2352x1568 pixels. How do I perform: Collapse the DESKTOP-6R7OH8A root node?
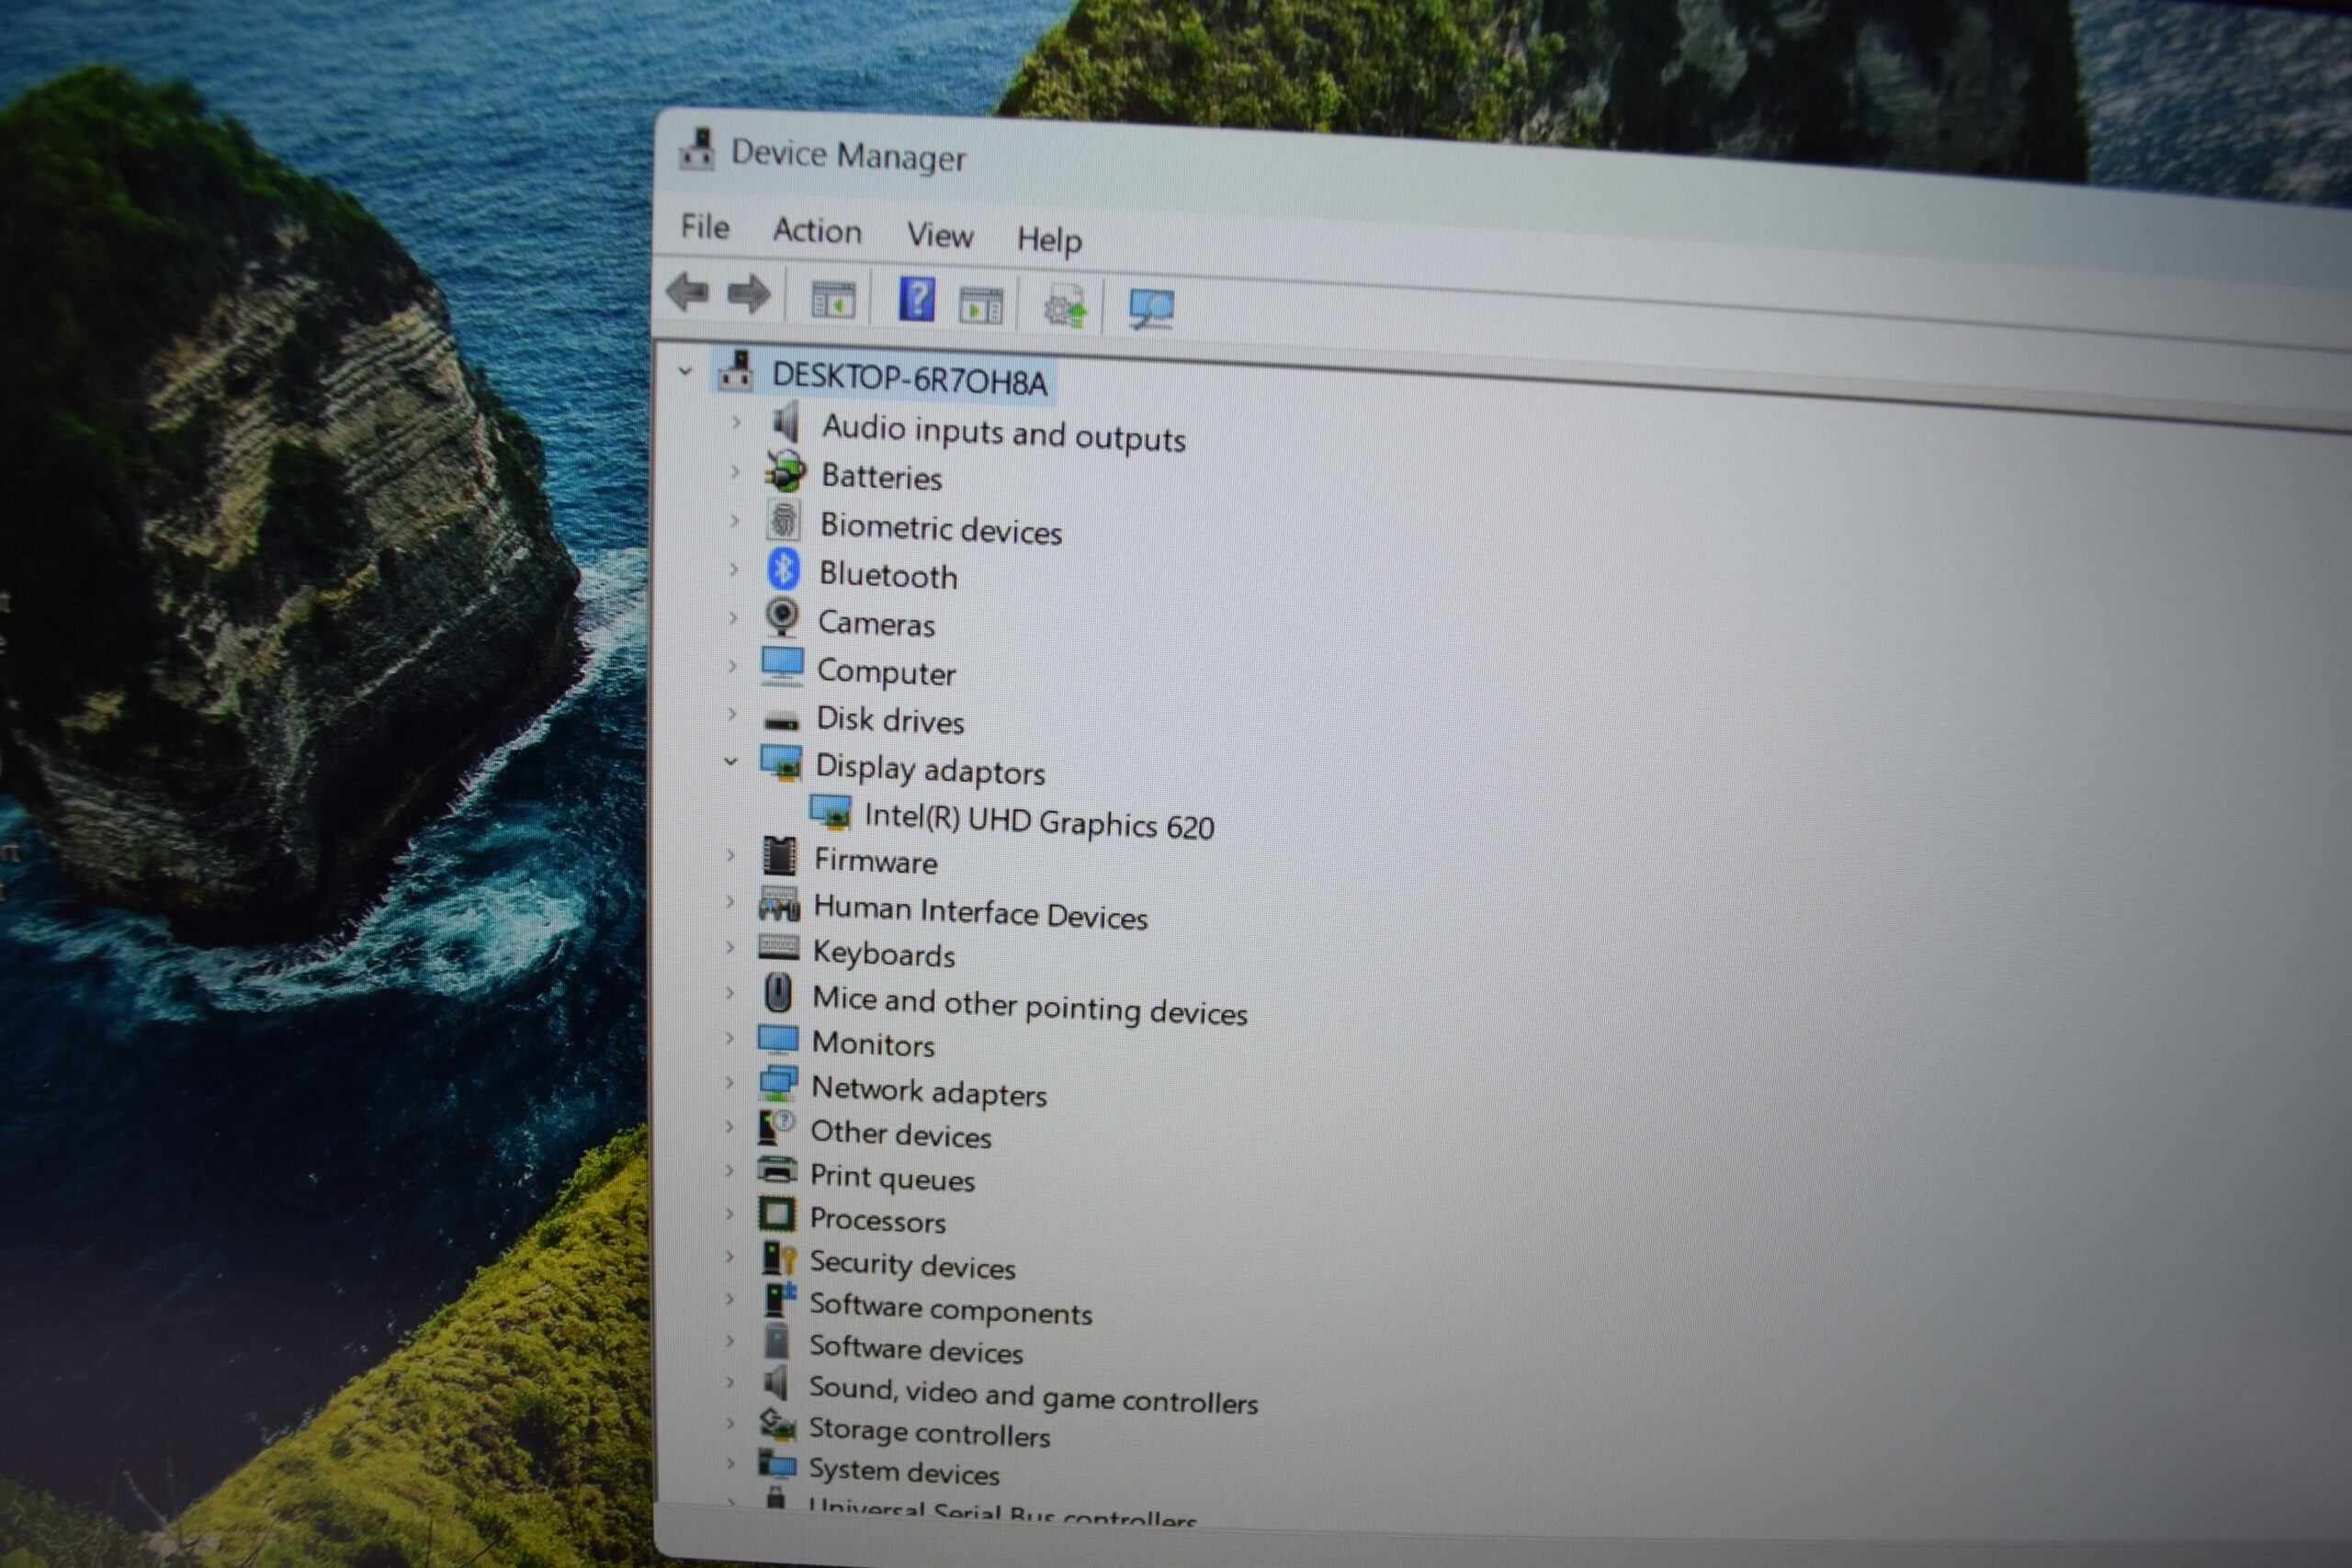click(685, 371)
